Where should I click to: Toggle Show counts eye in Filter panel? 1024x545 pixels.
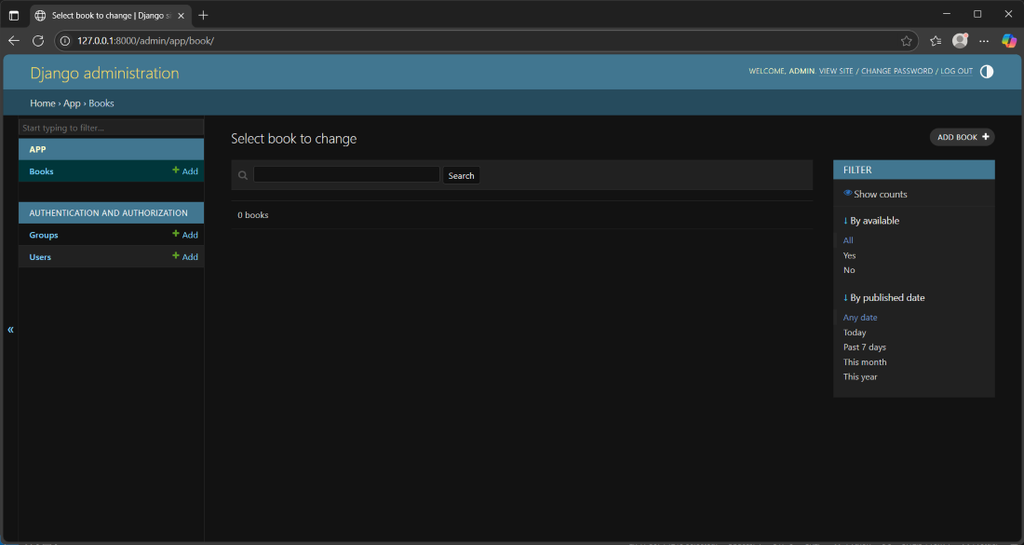pos(848,193)
